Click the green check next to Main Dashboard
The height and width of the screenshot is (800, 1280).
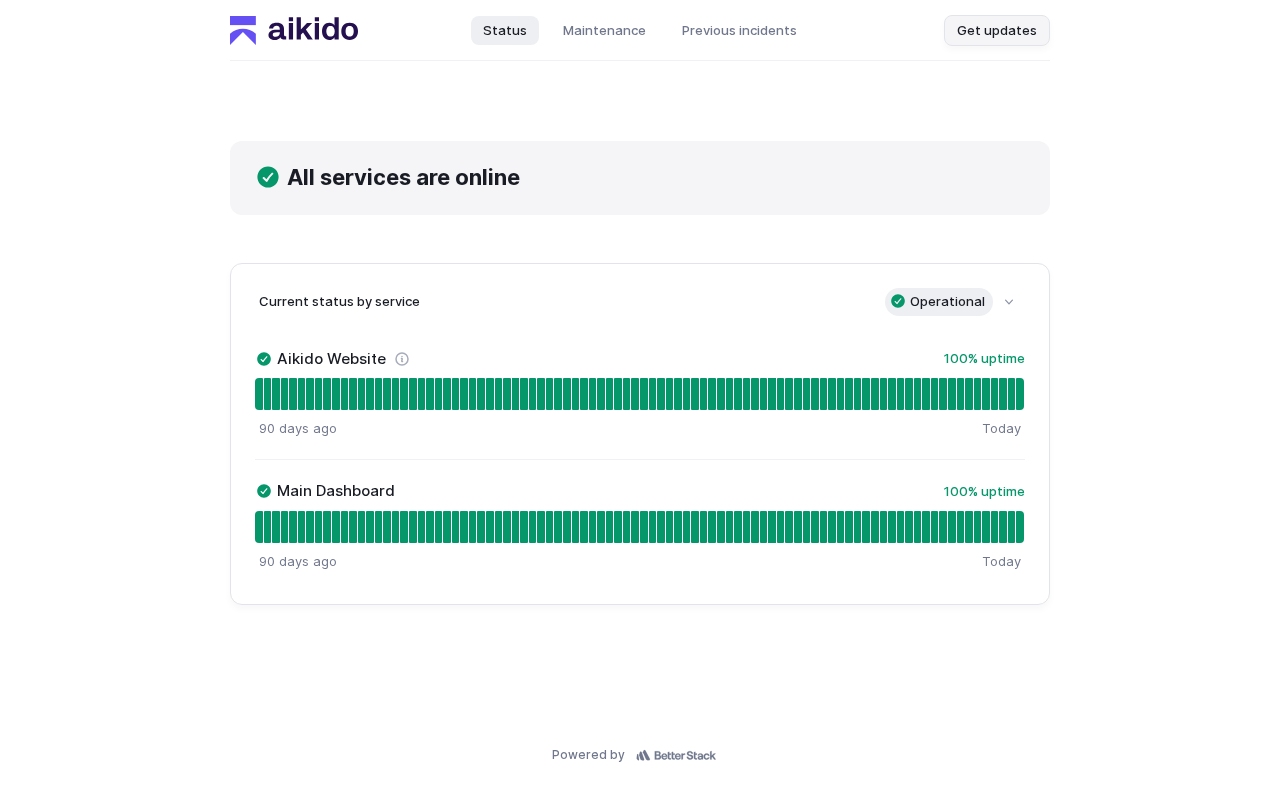[x=264, y=491]
